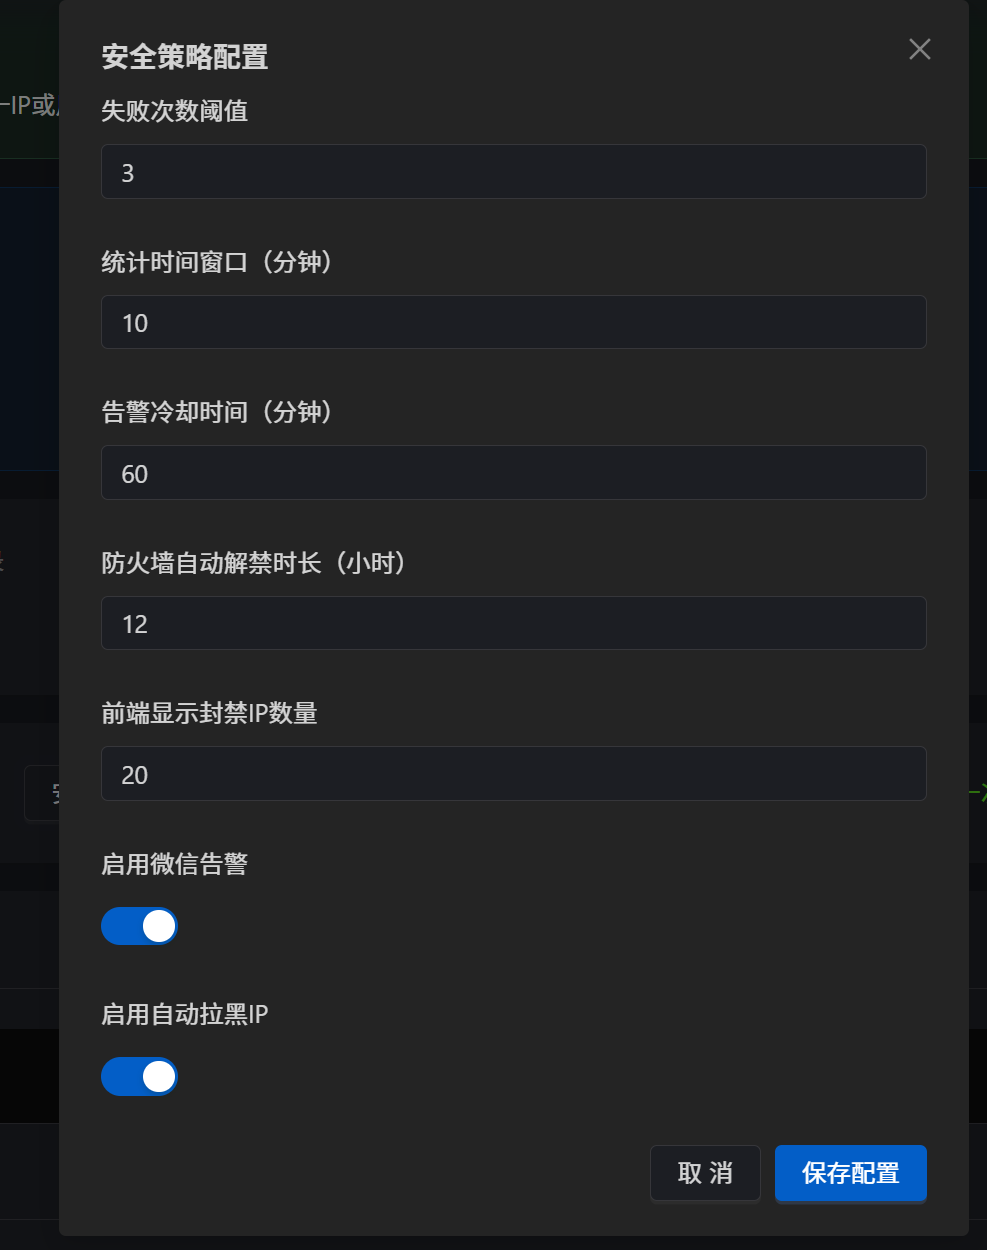The height and width of the screenshot is (1250, 987).
Task: Close the 安全策略配置 dialog with the X icon
Action: (x=919, y=49)
